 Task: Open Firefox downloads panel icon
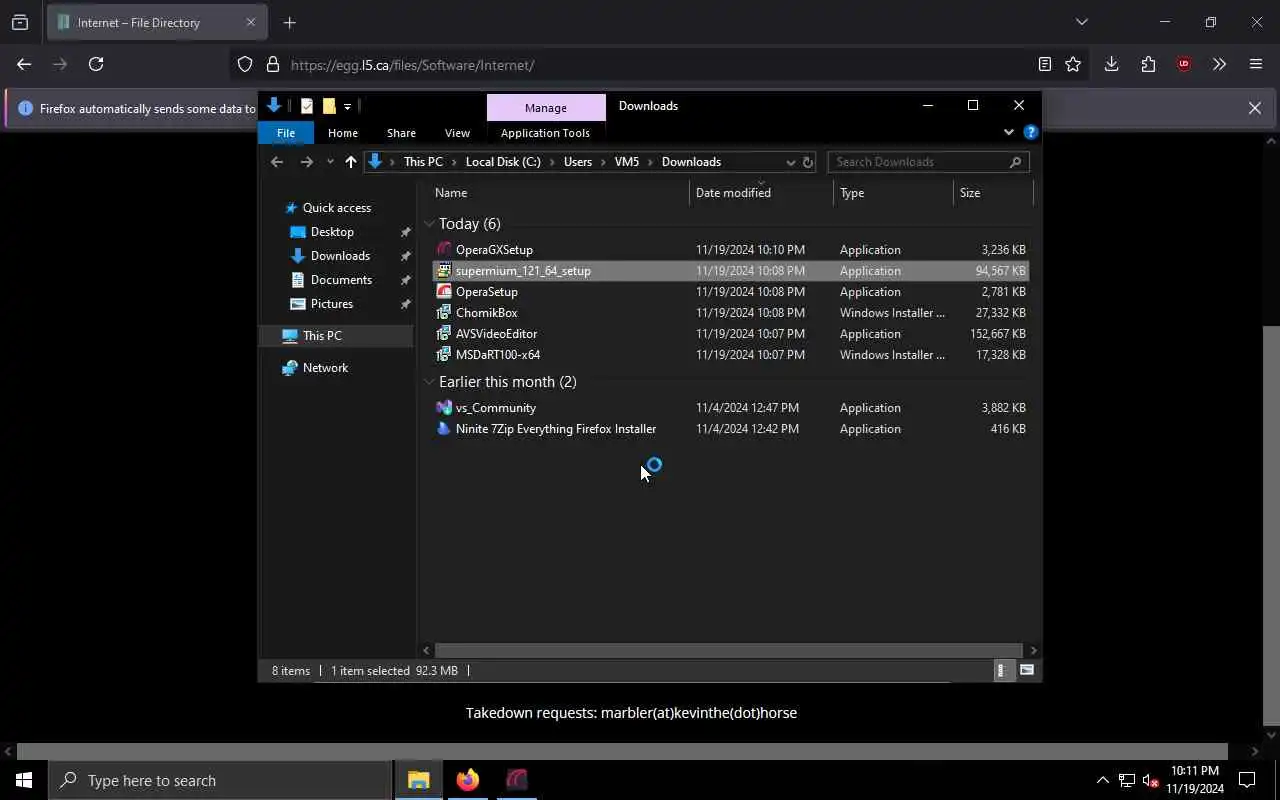pos(1111,64)
